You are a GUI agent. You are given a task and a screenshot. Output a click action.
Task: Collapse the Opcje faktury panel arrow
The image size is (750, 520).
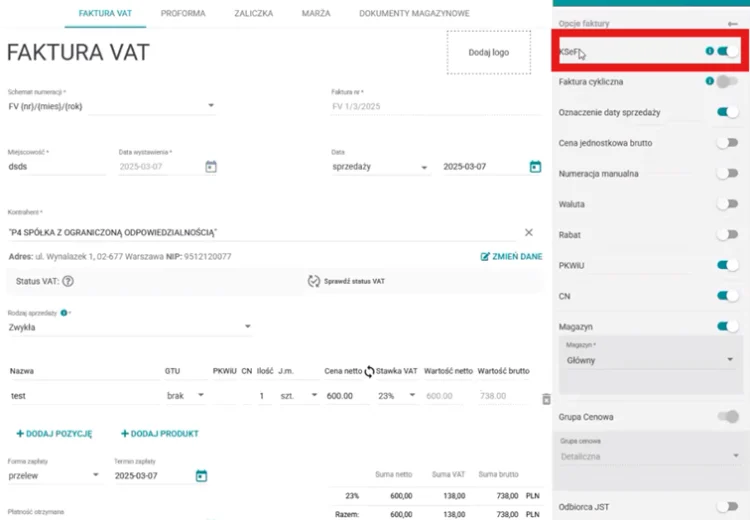[x=733, y=23]
